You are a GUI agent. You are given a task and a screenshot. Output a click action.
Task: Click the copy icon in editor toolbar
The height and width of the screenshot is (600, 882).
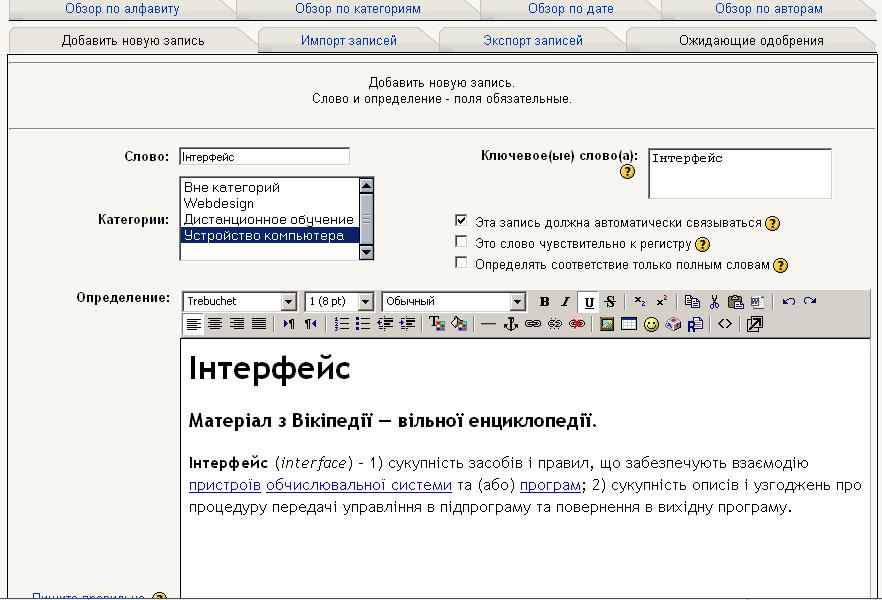pos(692,301)
